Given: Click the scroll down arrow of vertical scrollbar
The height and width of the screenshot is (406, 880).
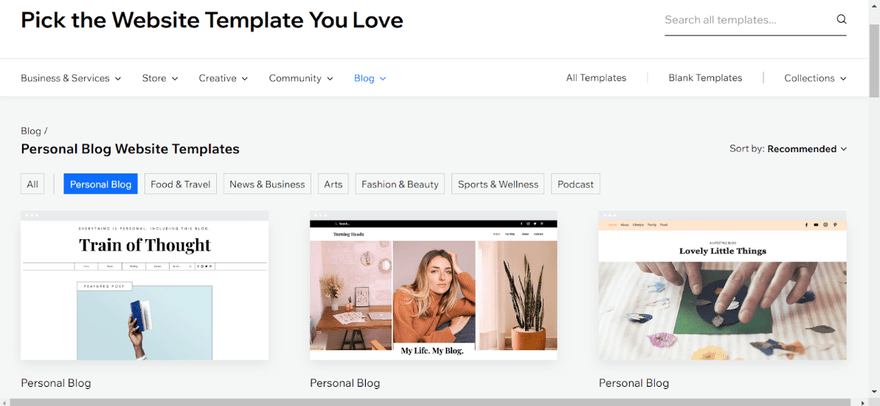Looking at the screenshot, I should point(874,391).
